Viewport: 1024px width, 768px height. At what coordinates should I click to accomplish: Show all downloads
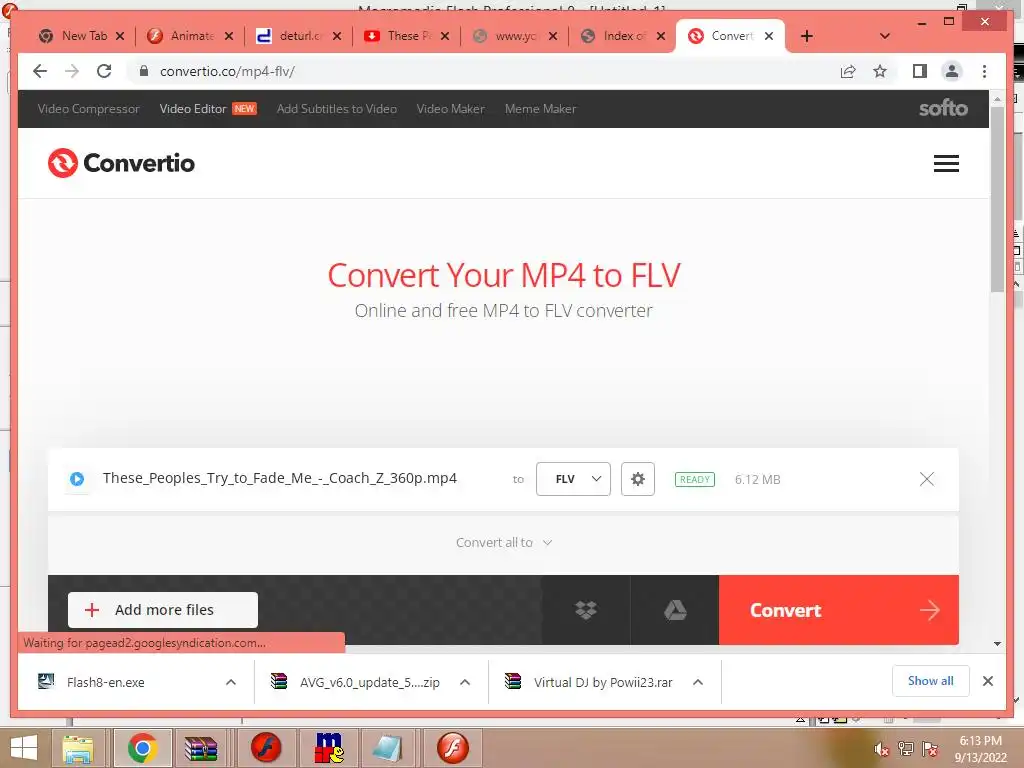[931, 681]
